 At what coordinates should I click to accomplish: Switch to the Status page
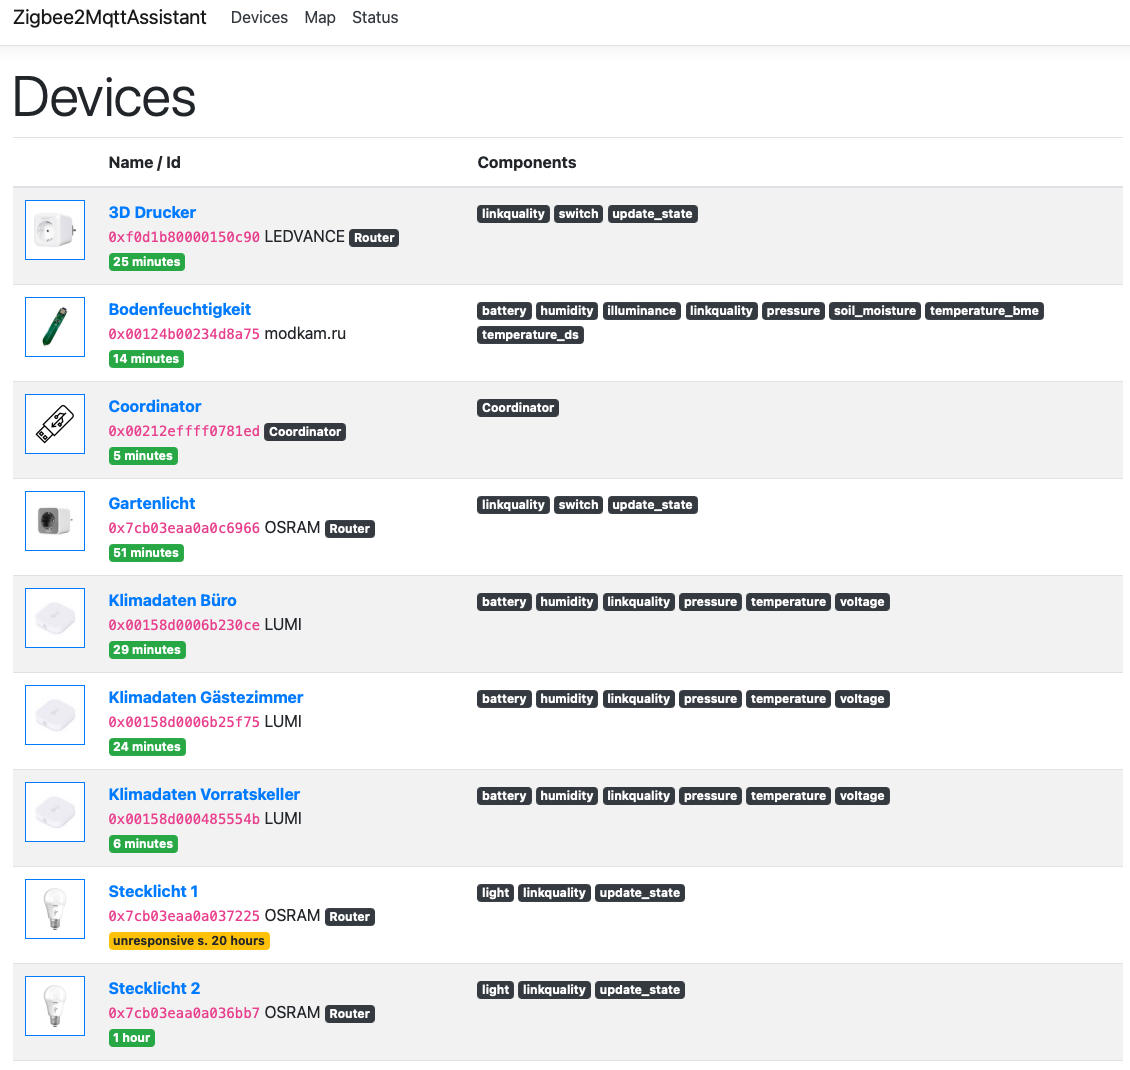pyautogui.click(x=375, y=17)
